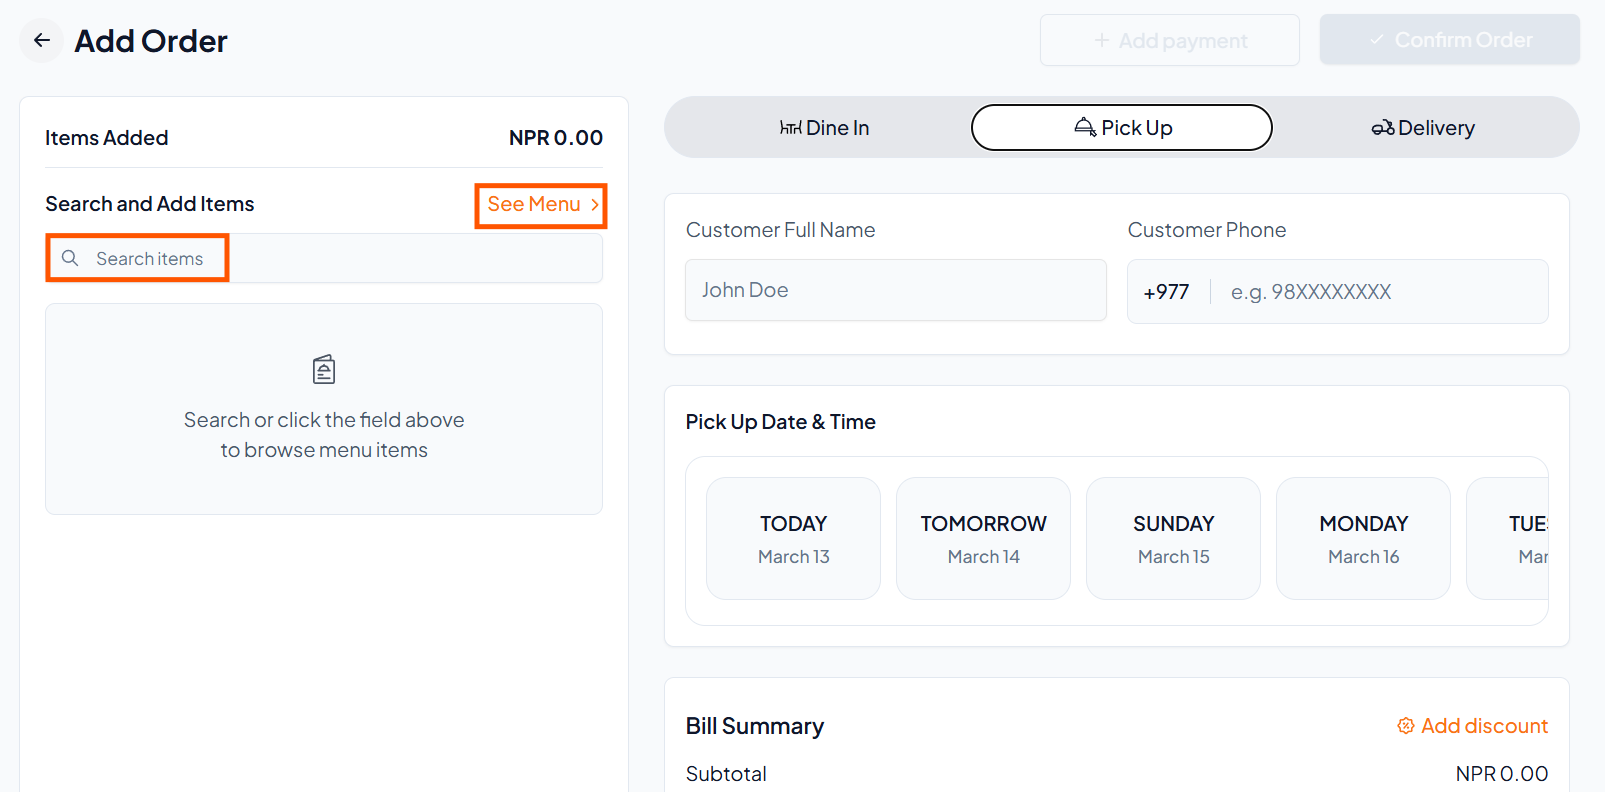
Task: Choose TOMORROW March 14 pickup date
Action: 983,538
